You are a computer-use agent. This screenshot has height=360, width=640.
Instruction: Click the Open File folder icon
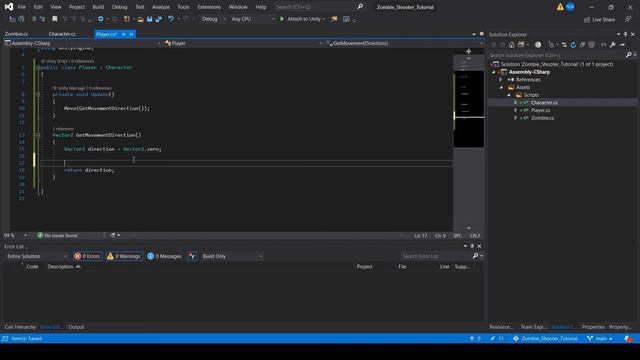(x=140, y=19)
